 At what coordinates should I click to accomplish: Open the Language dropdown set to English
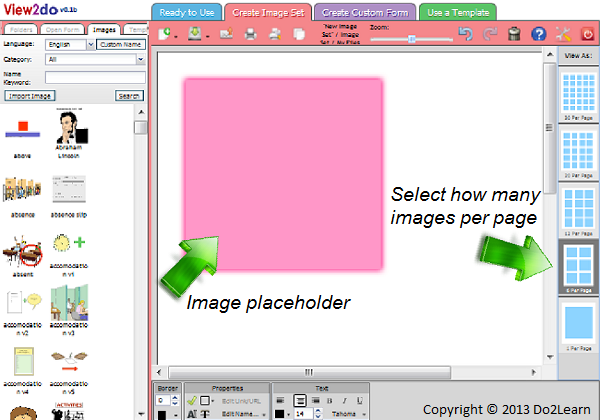70,45
